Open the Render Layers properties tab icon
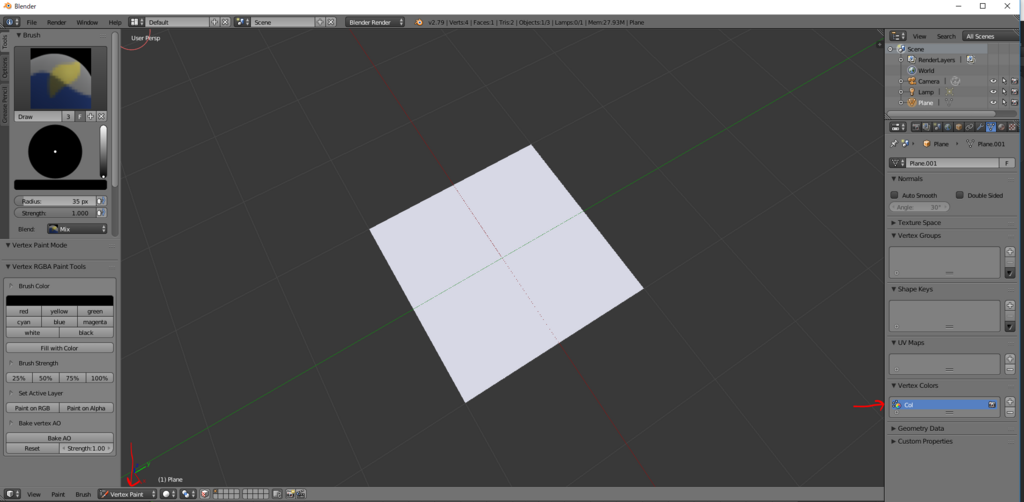Image resolution: width=1024 pixels, height=502 pixels. coord(926,127)
